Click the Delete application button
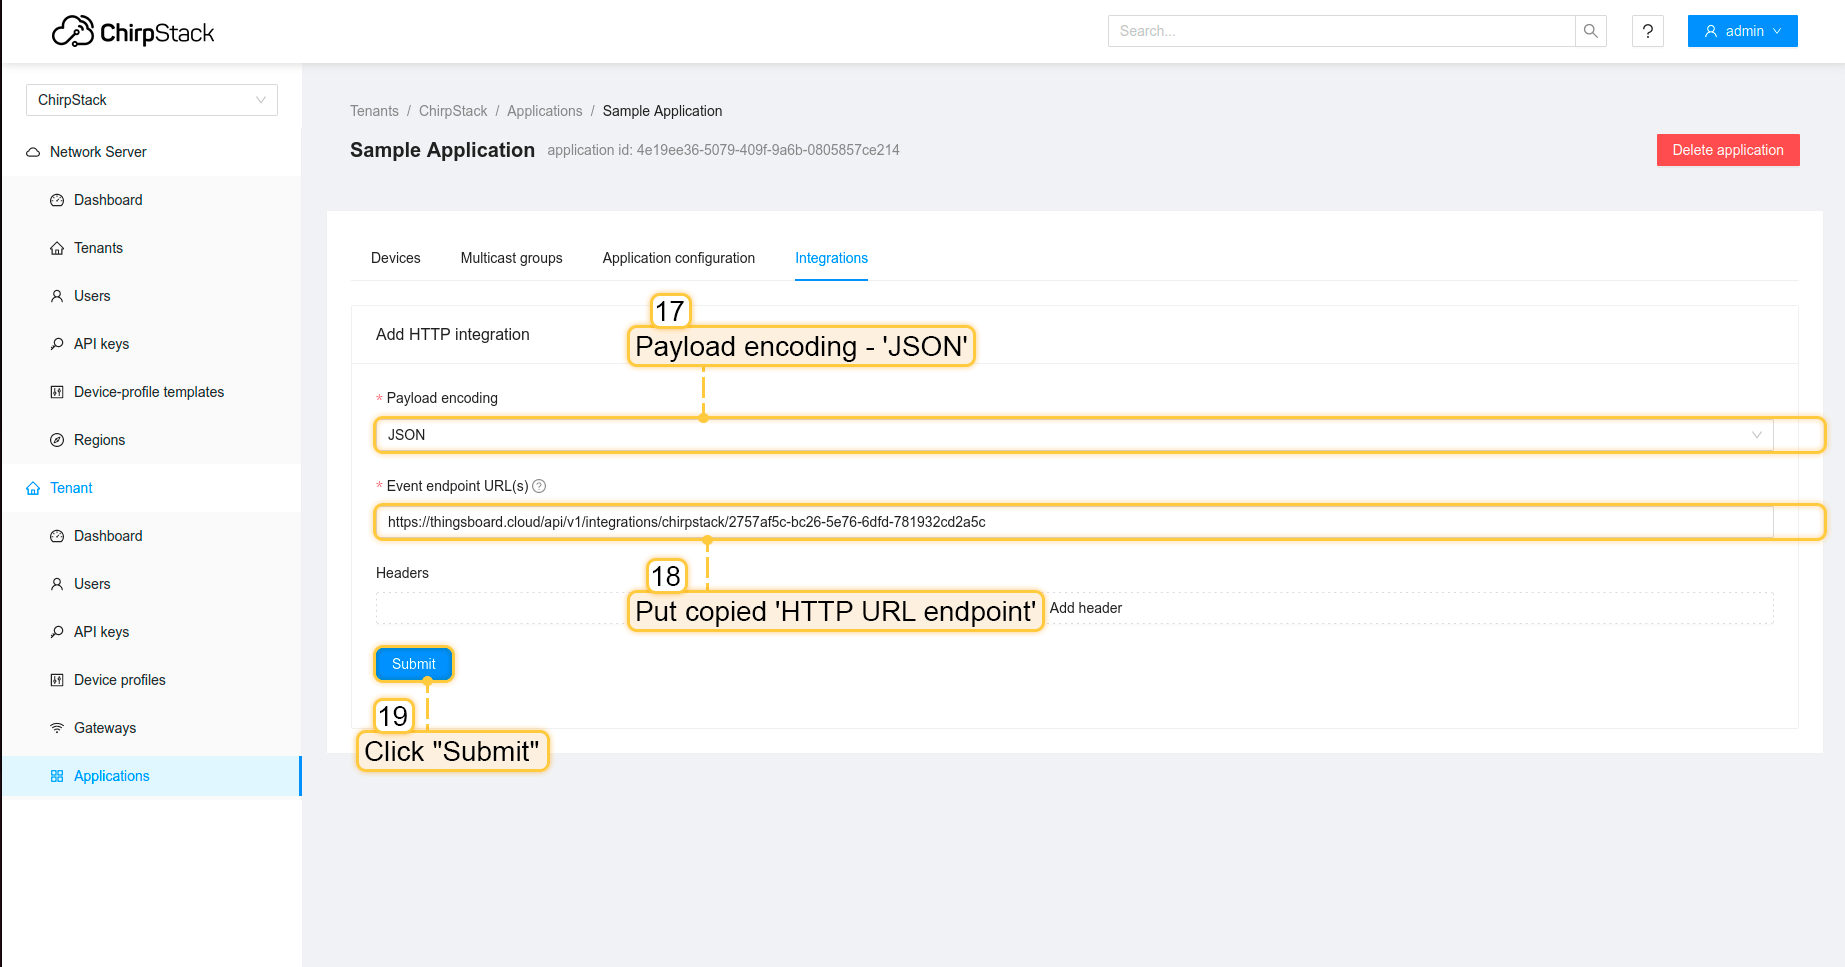This screenshot has width=1845, height=967. coord(1727,150)
